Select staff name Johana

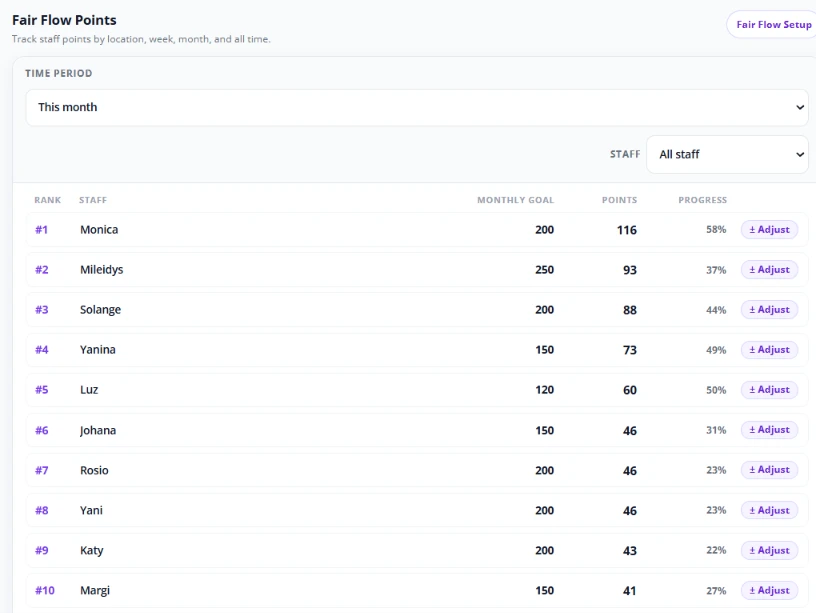(97, 430)
